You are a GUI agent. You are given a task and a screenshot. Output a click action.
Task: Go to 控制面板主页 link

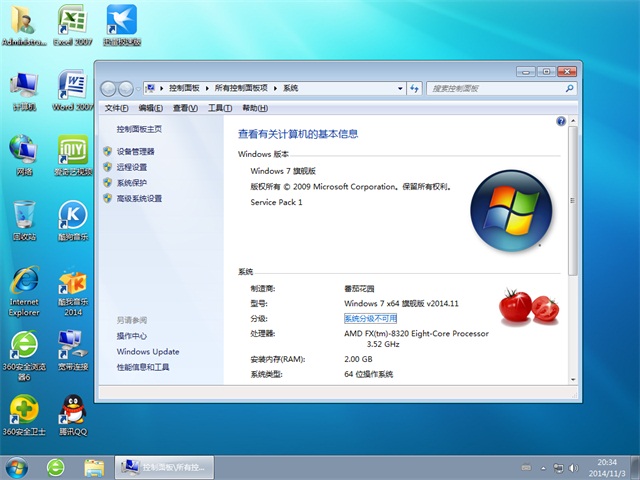click(x=139, y=129)
